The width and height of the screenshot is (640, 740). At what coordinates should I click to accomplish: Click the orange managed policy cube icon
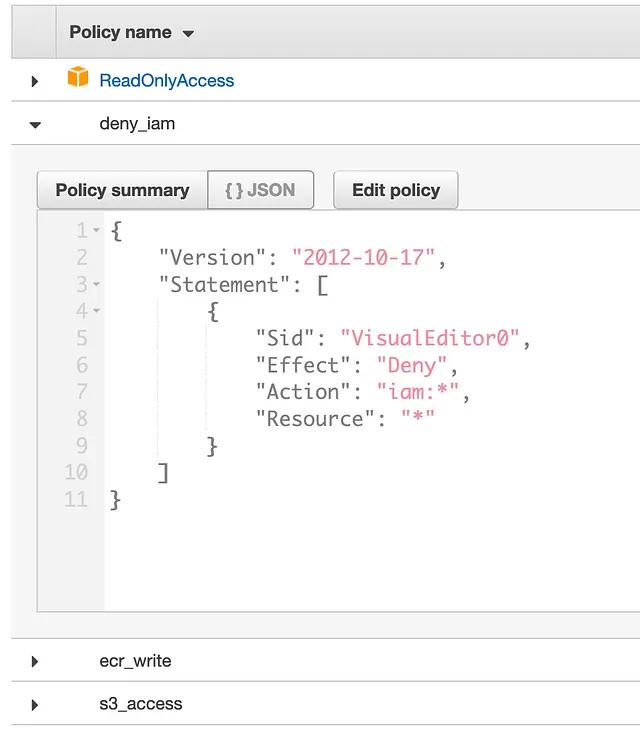click(x=78, y=77)
